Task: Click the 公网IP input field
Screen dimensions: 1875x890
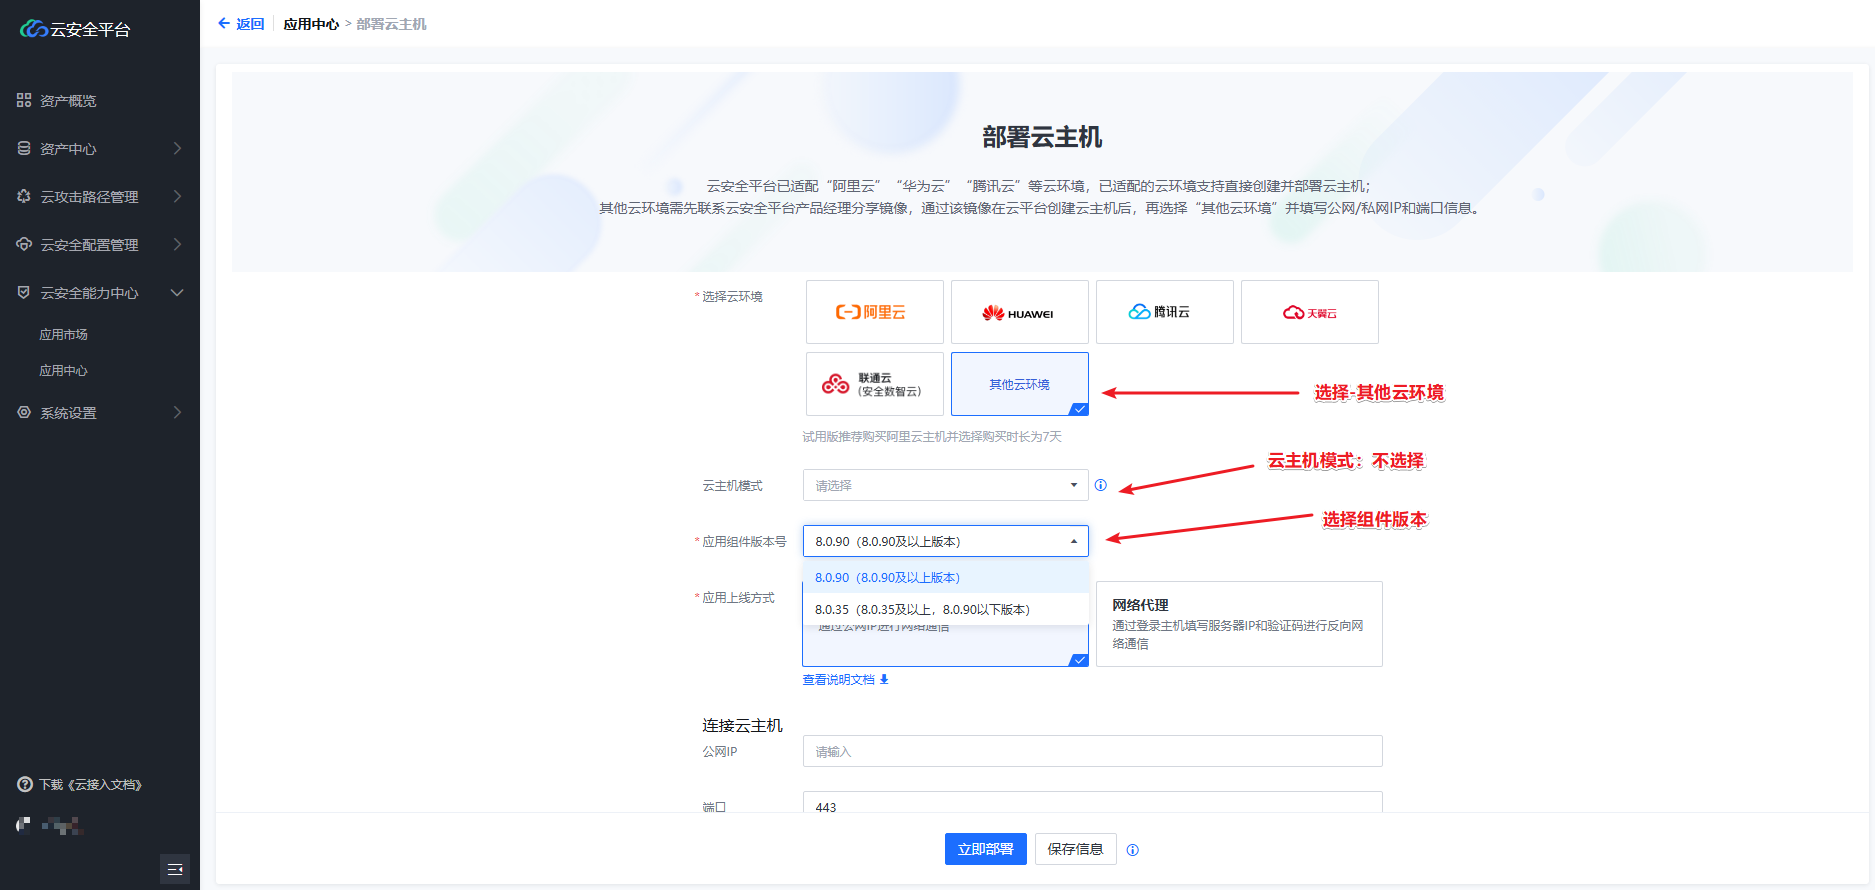Action: click(1092, 751)
